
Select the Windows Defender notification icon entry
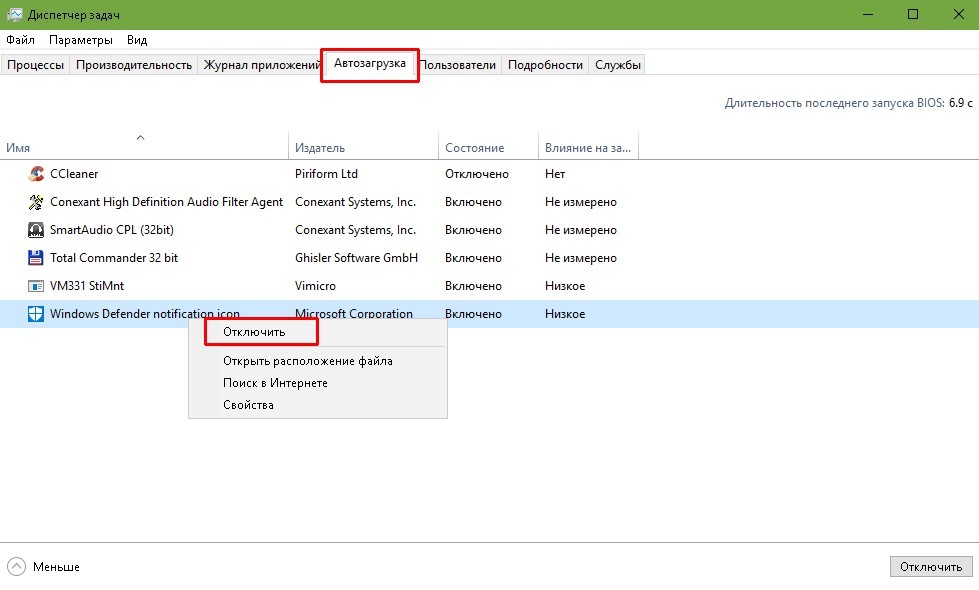click(x=145, y=313)
